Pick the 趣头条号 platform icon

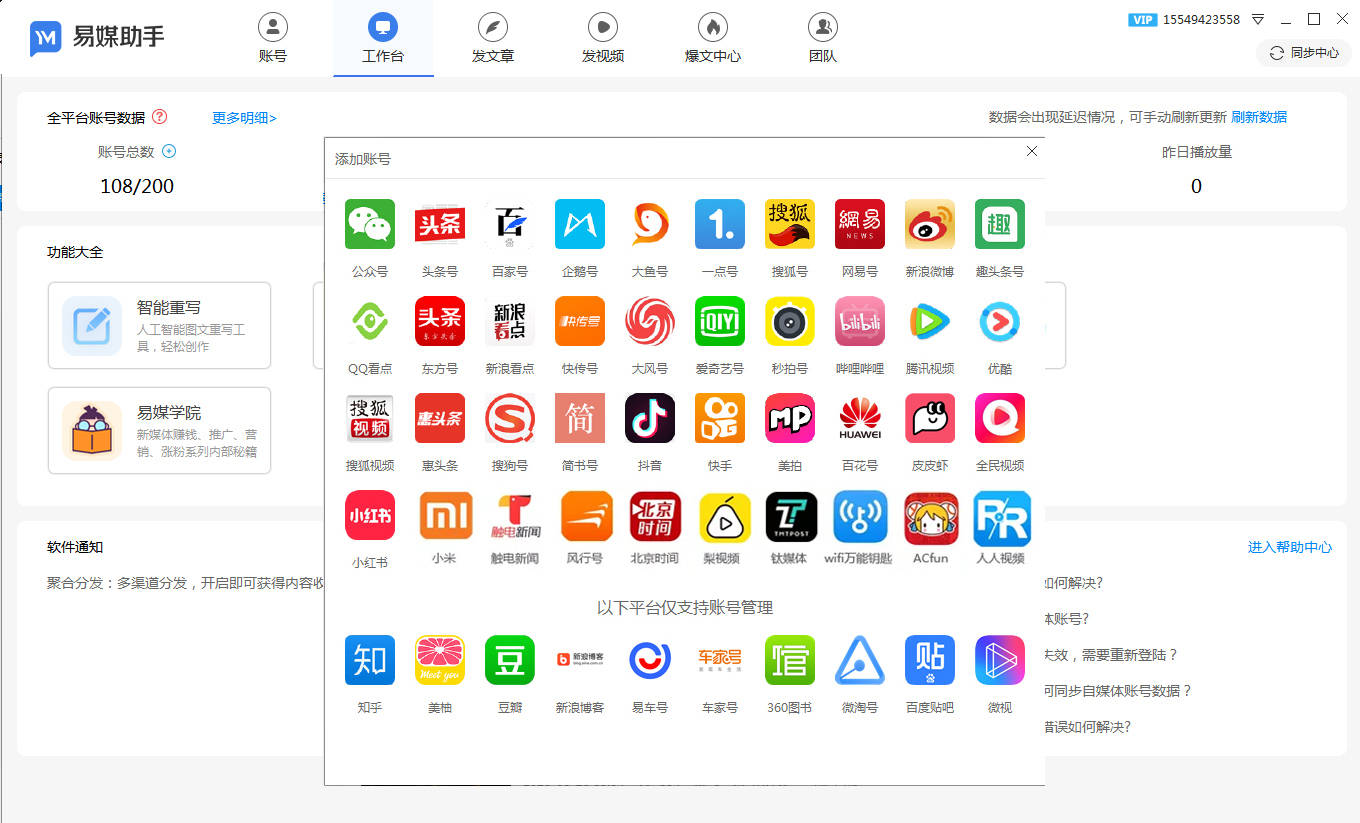tap(1000, 224)
